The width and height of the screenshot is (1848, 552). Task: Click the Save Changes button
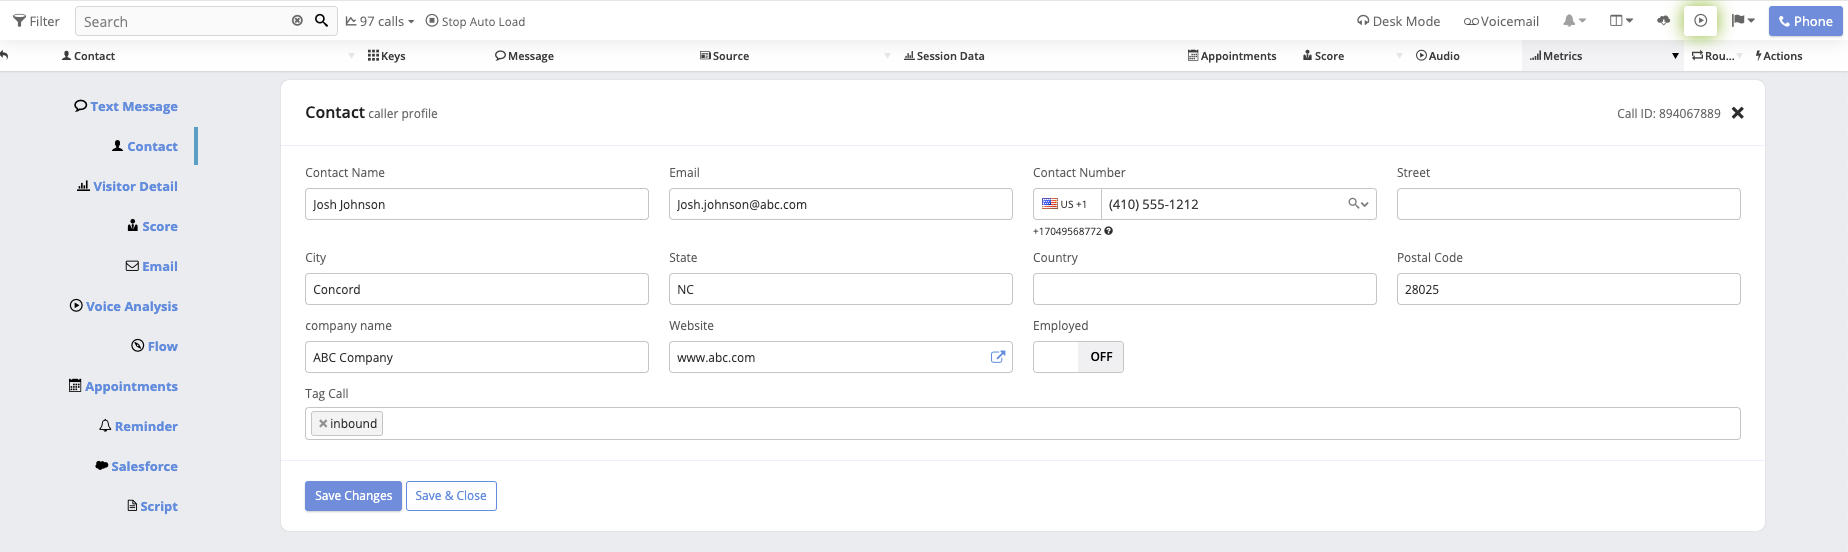[353, 496]
